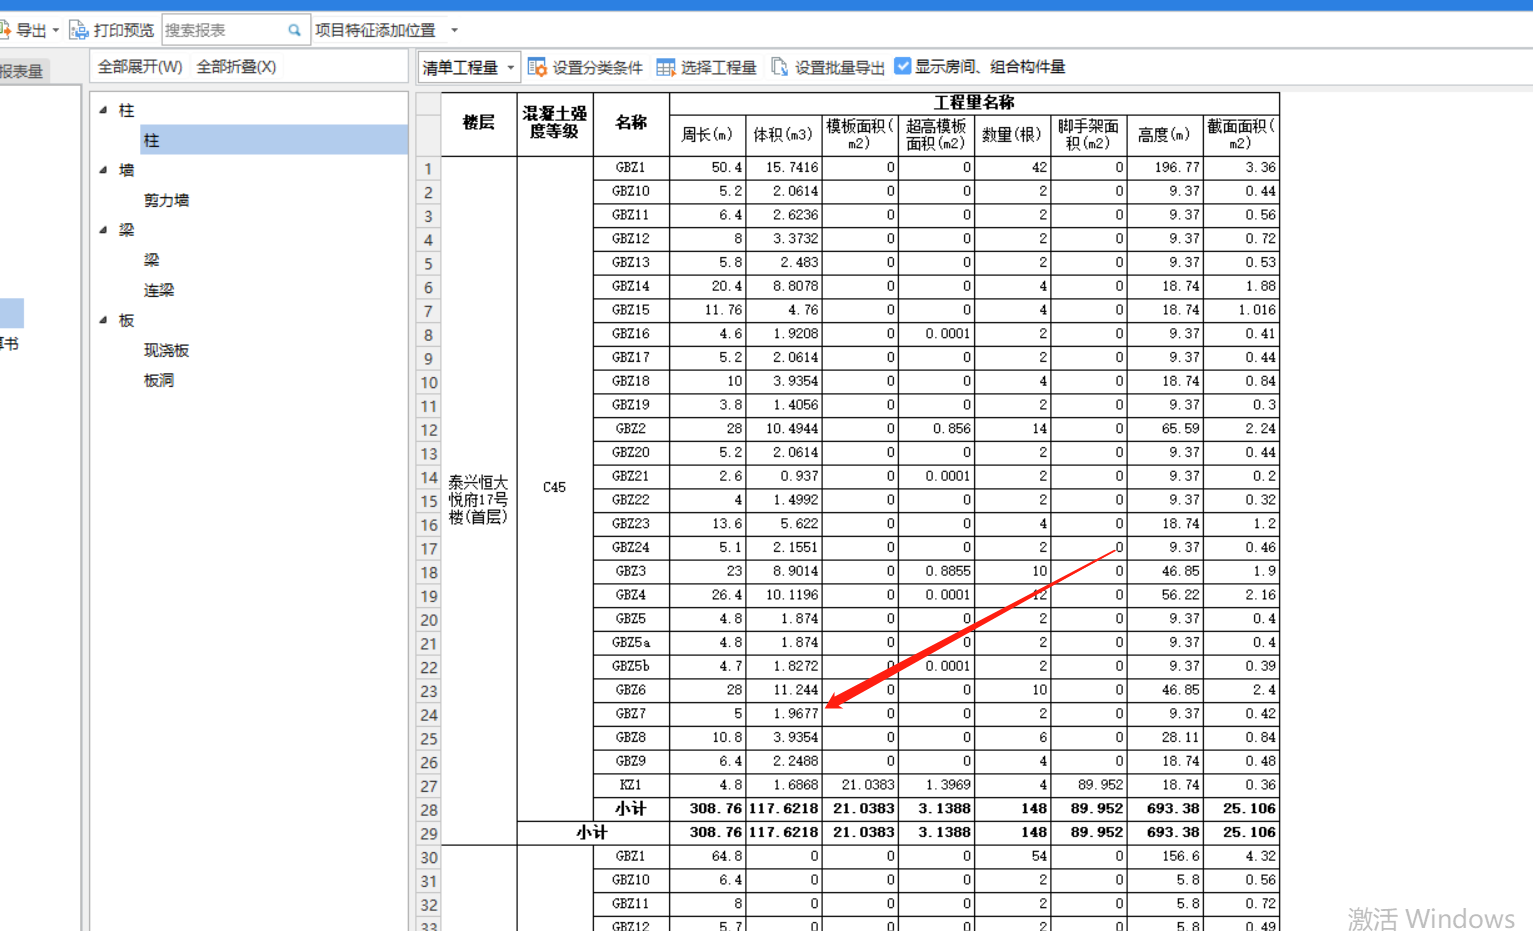The image size is (1533, 931).
Task: Select the GBZ7 name cell
Action: point(631,714)
